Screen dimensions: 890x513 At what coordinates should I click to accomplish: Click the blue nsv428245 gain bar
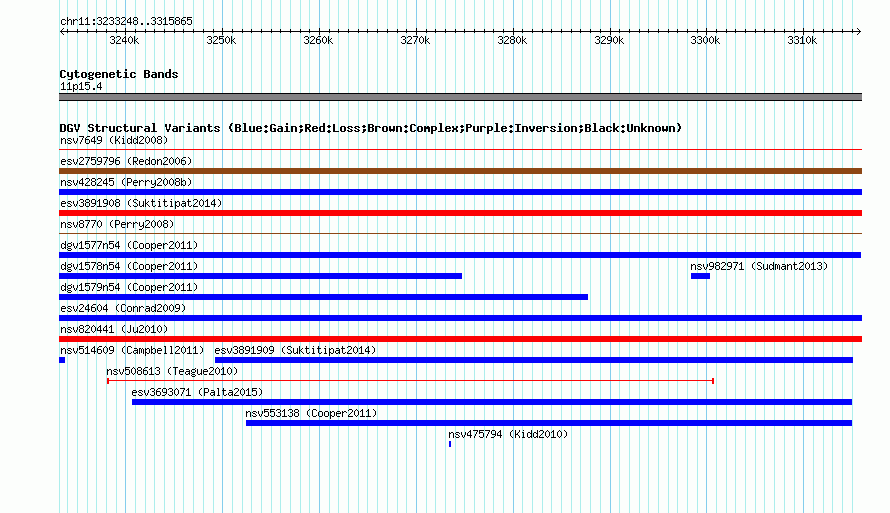click(460, 192)
